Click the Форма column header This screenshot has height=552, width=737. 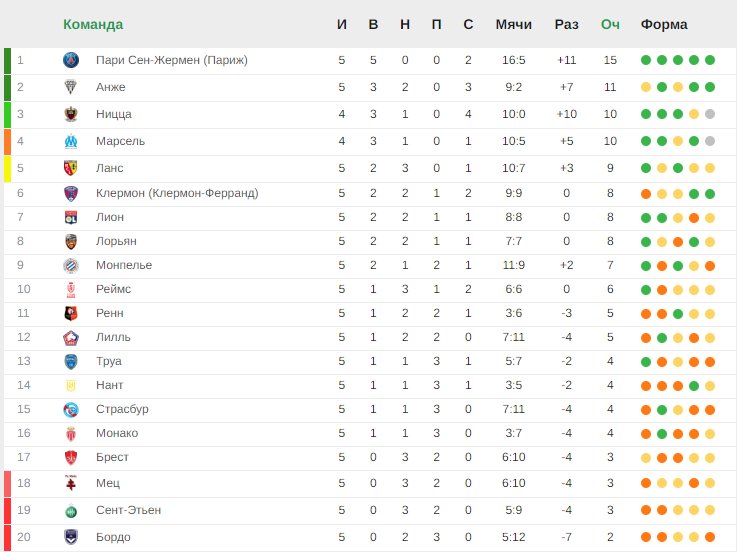pyautogui.click(x=664, y=24)
